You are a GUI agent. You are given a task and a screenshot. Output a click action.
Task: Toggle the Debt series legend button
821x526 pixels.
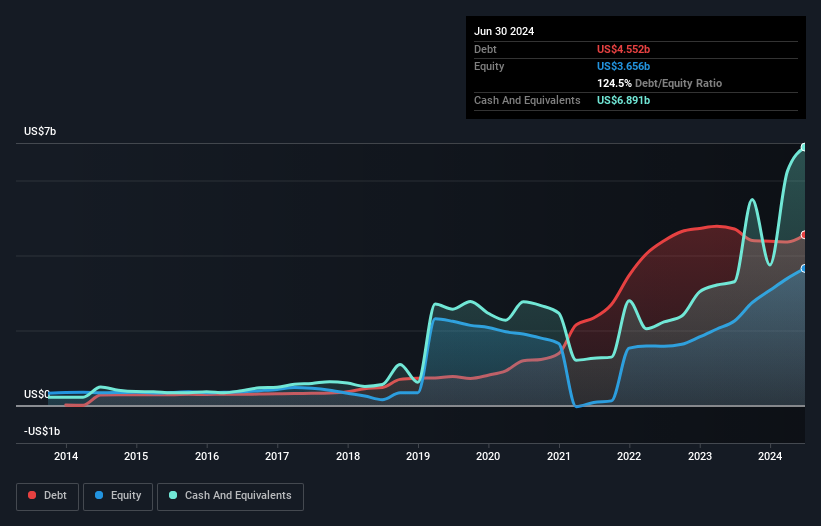point(48,496)
